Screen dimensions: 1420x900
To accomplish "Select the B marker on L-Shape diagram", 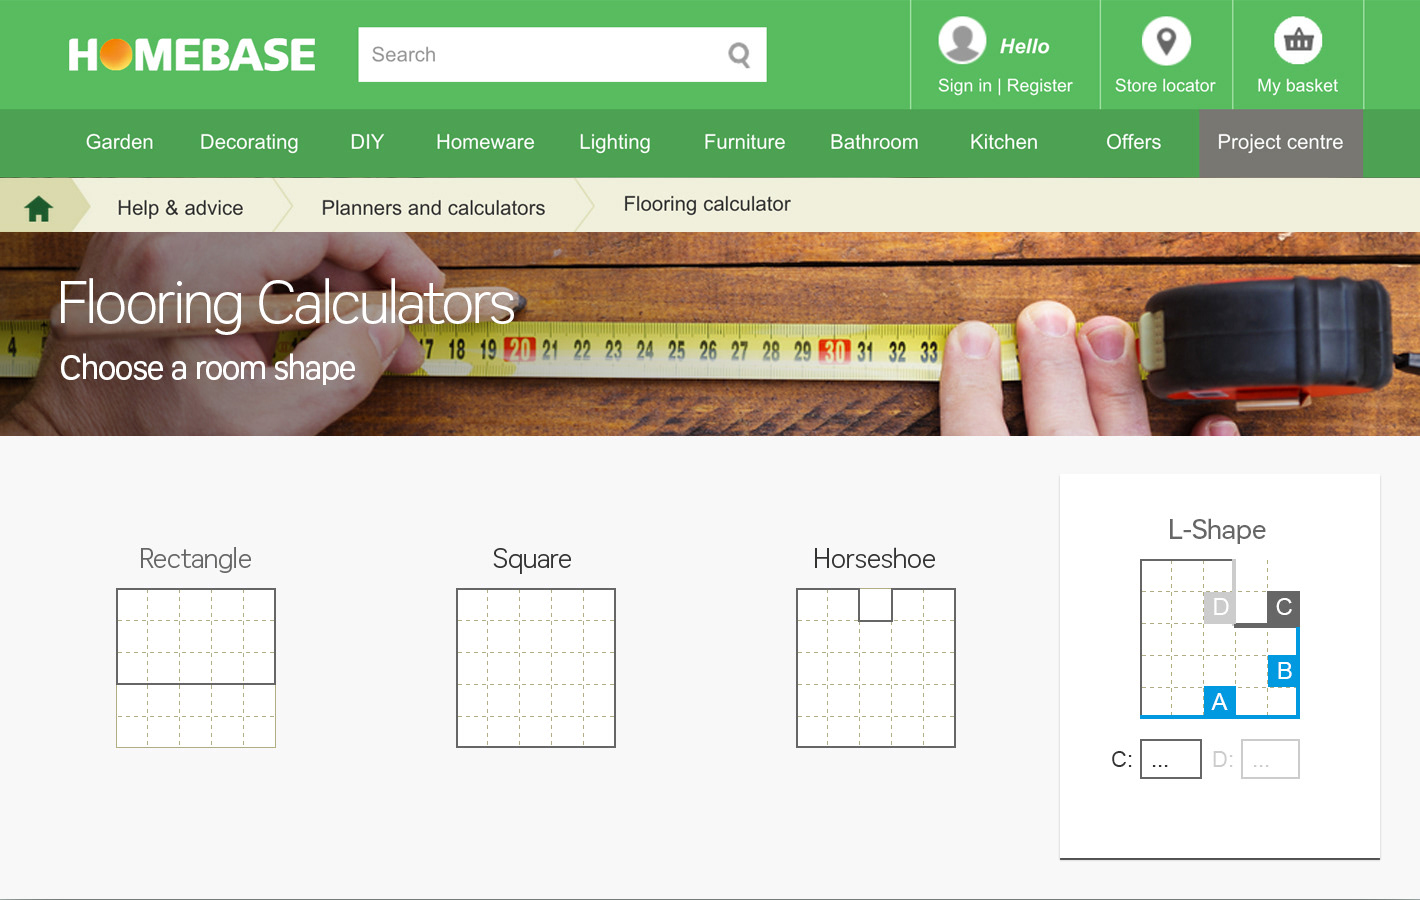I will [1284, 671].
